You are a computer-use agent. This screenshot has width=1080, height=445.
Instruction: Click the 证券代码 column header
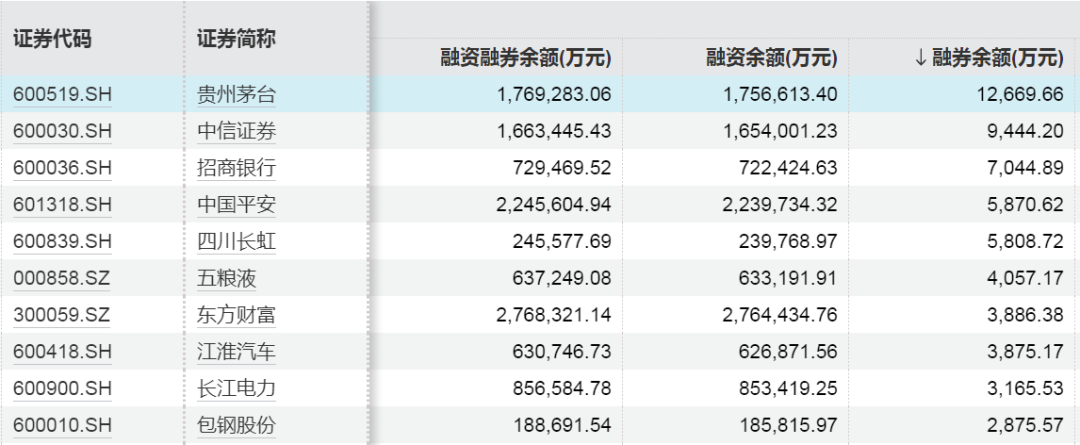click(52, 40)
